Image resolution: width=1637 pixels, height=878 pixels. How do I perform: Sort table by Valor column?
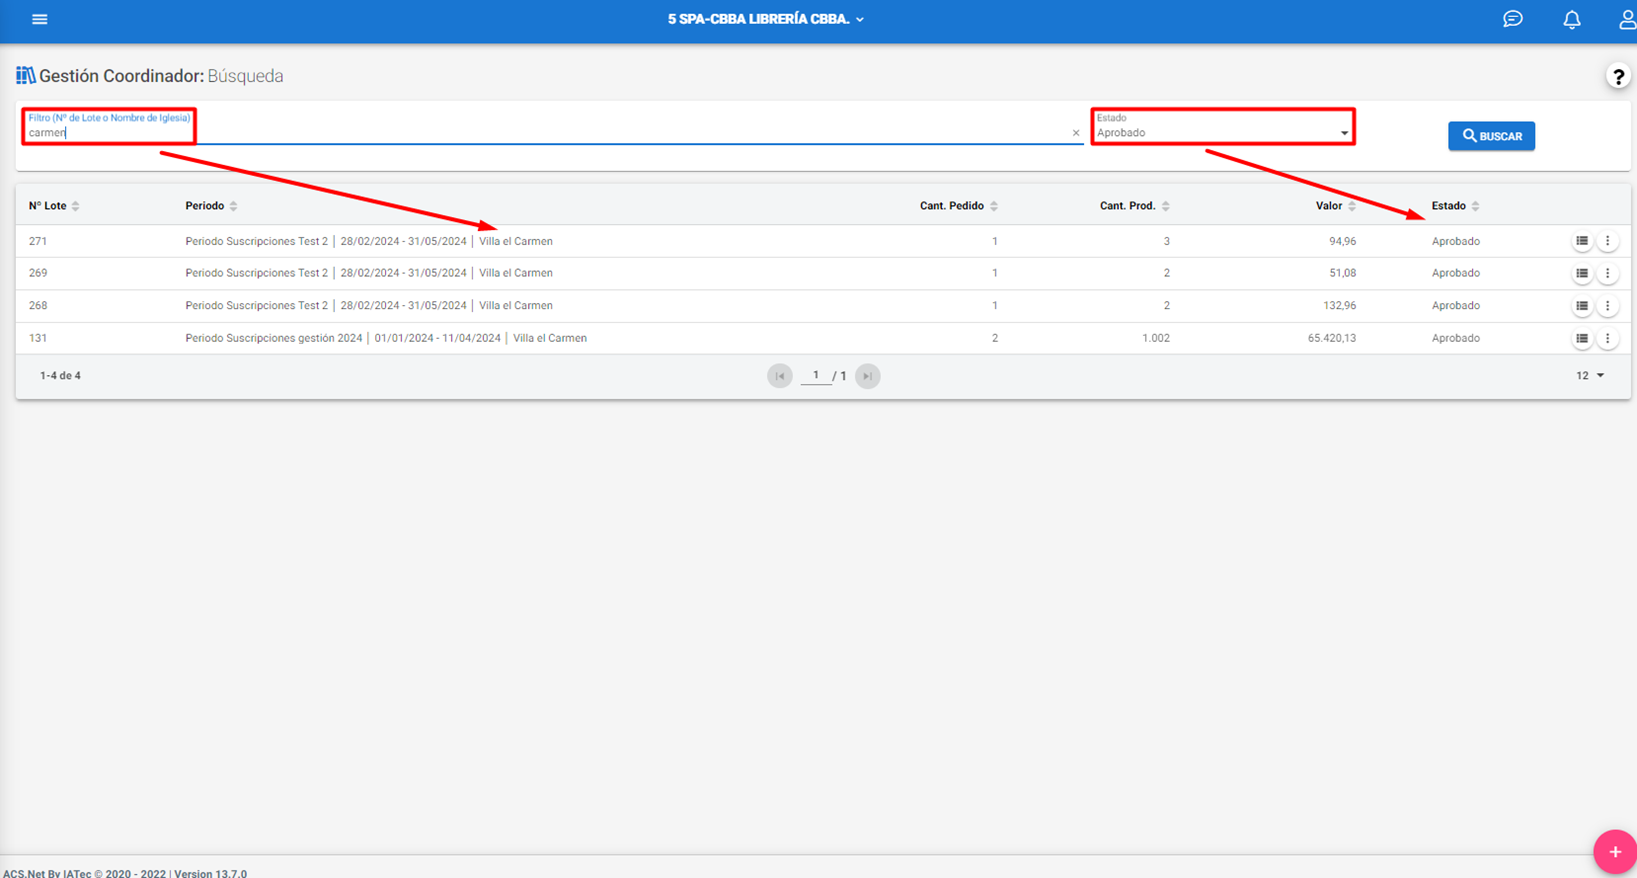(1336, 206)
